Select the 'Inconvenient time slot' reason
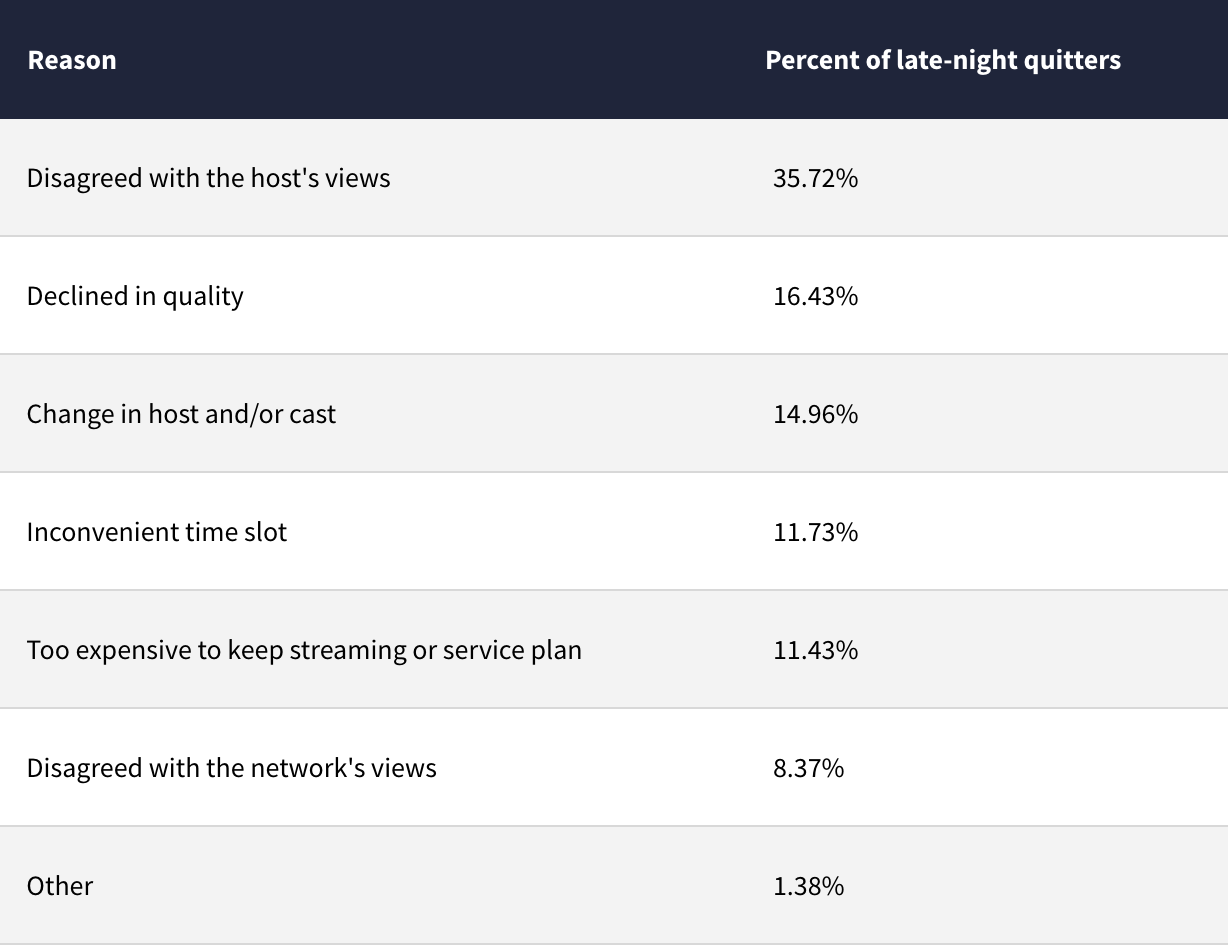Image resolution: width=1228 pixels, height=946 pixels. [x=157, y=532]
